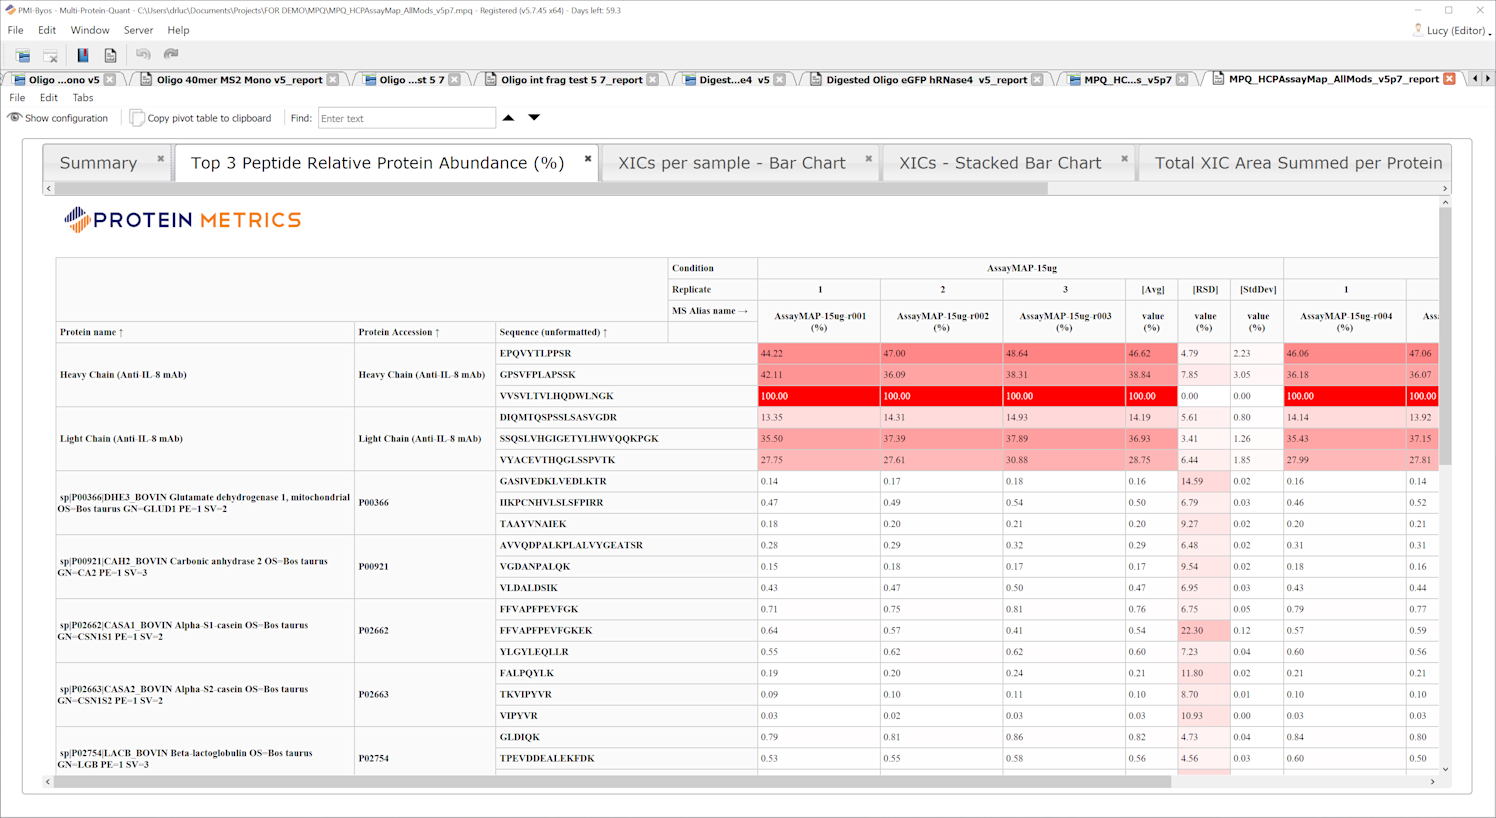The width and height of the screenshot is (1496, 818).
Task: Click Copy pivot table to clipboard
Action: (201, 118)
